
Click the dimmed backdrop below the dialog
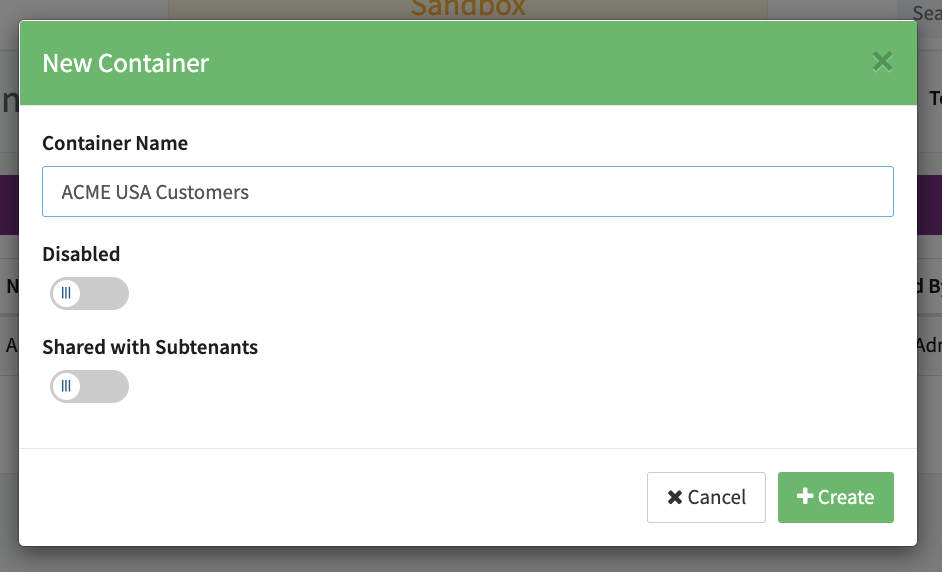[470, 560]
